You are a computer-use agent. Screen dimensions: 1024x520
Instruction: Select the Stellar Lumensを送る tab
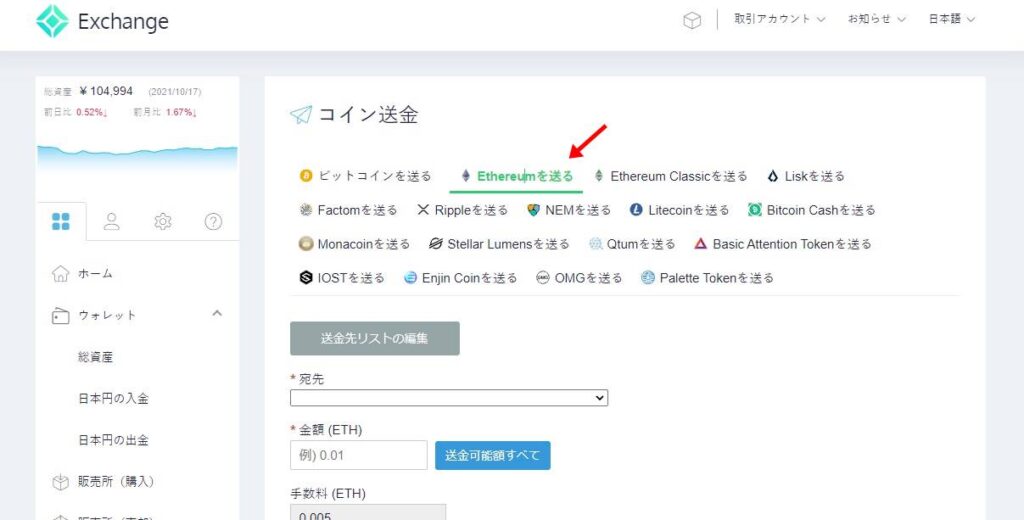(500, 244)
